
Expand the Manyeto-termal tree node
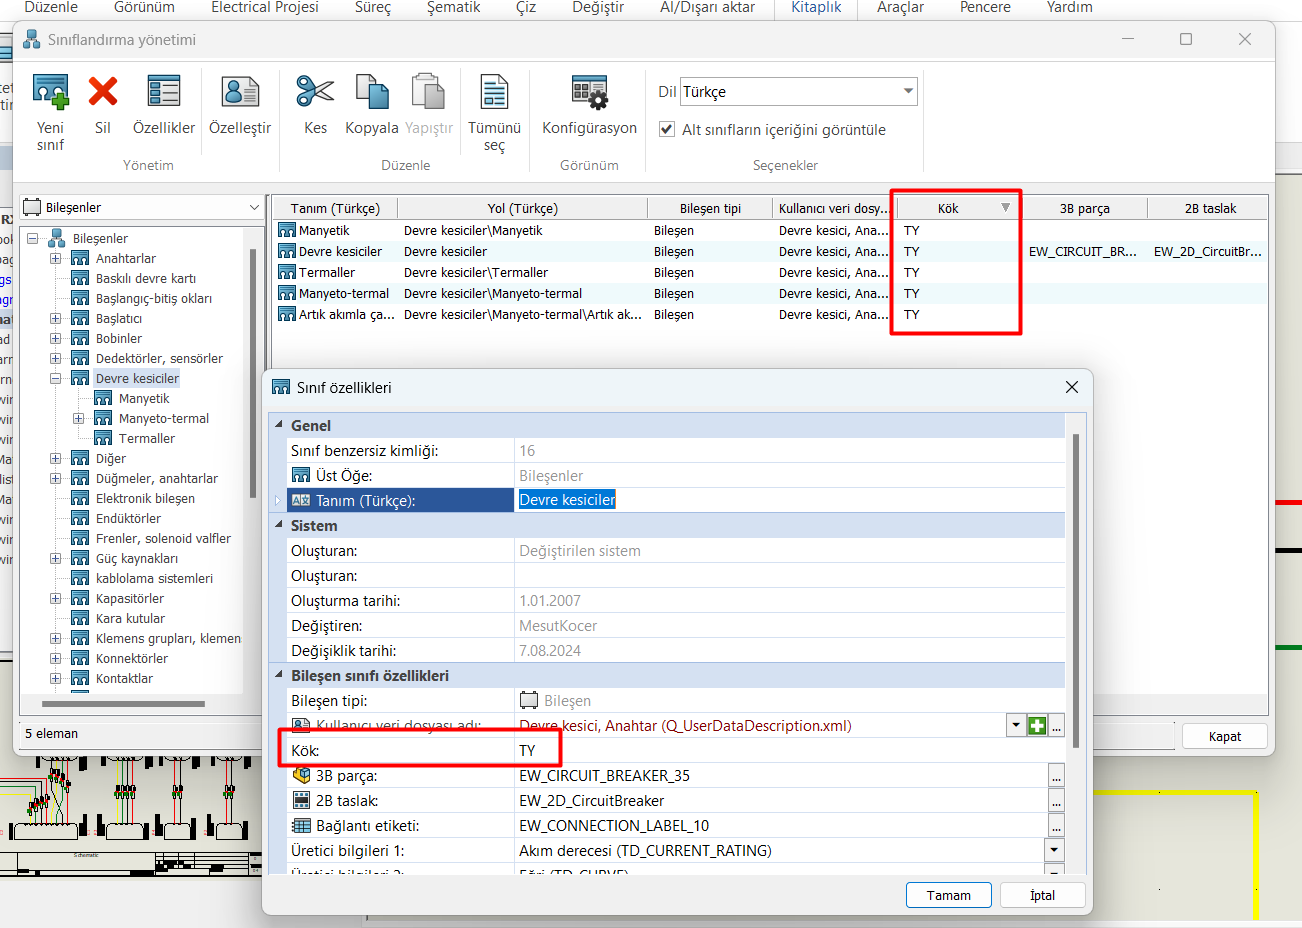click(x=79, y=418)
